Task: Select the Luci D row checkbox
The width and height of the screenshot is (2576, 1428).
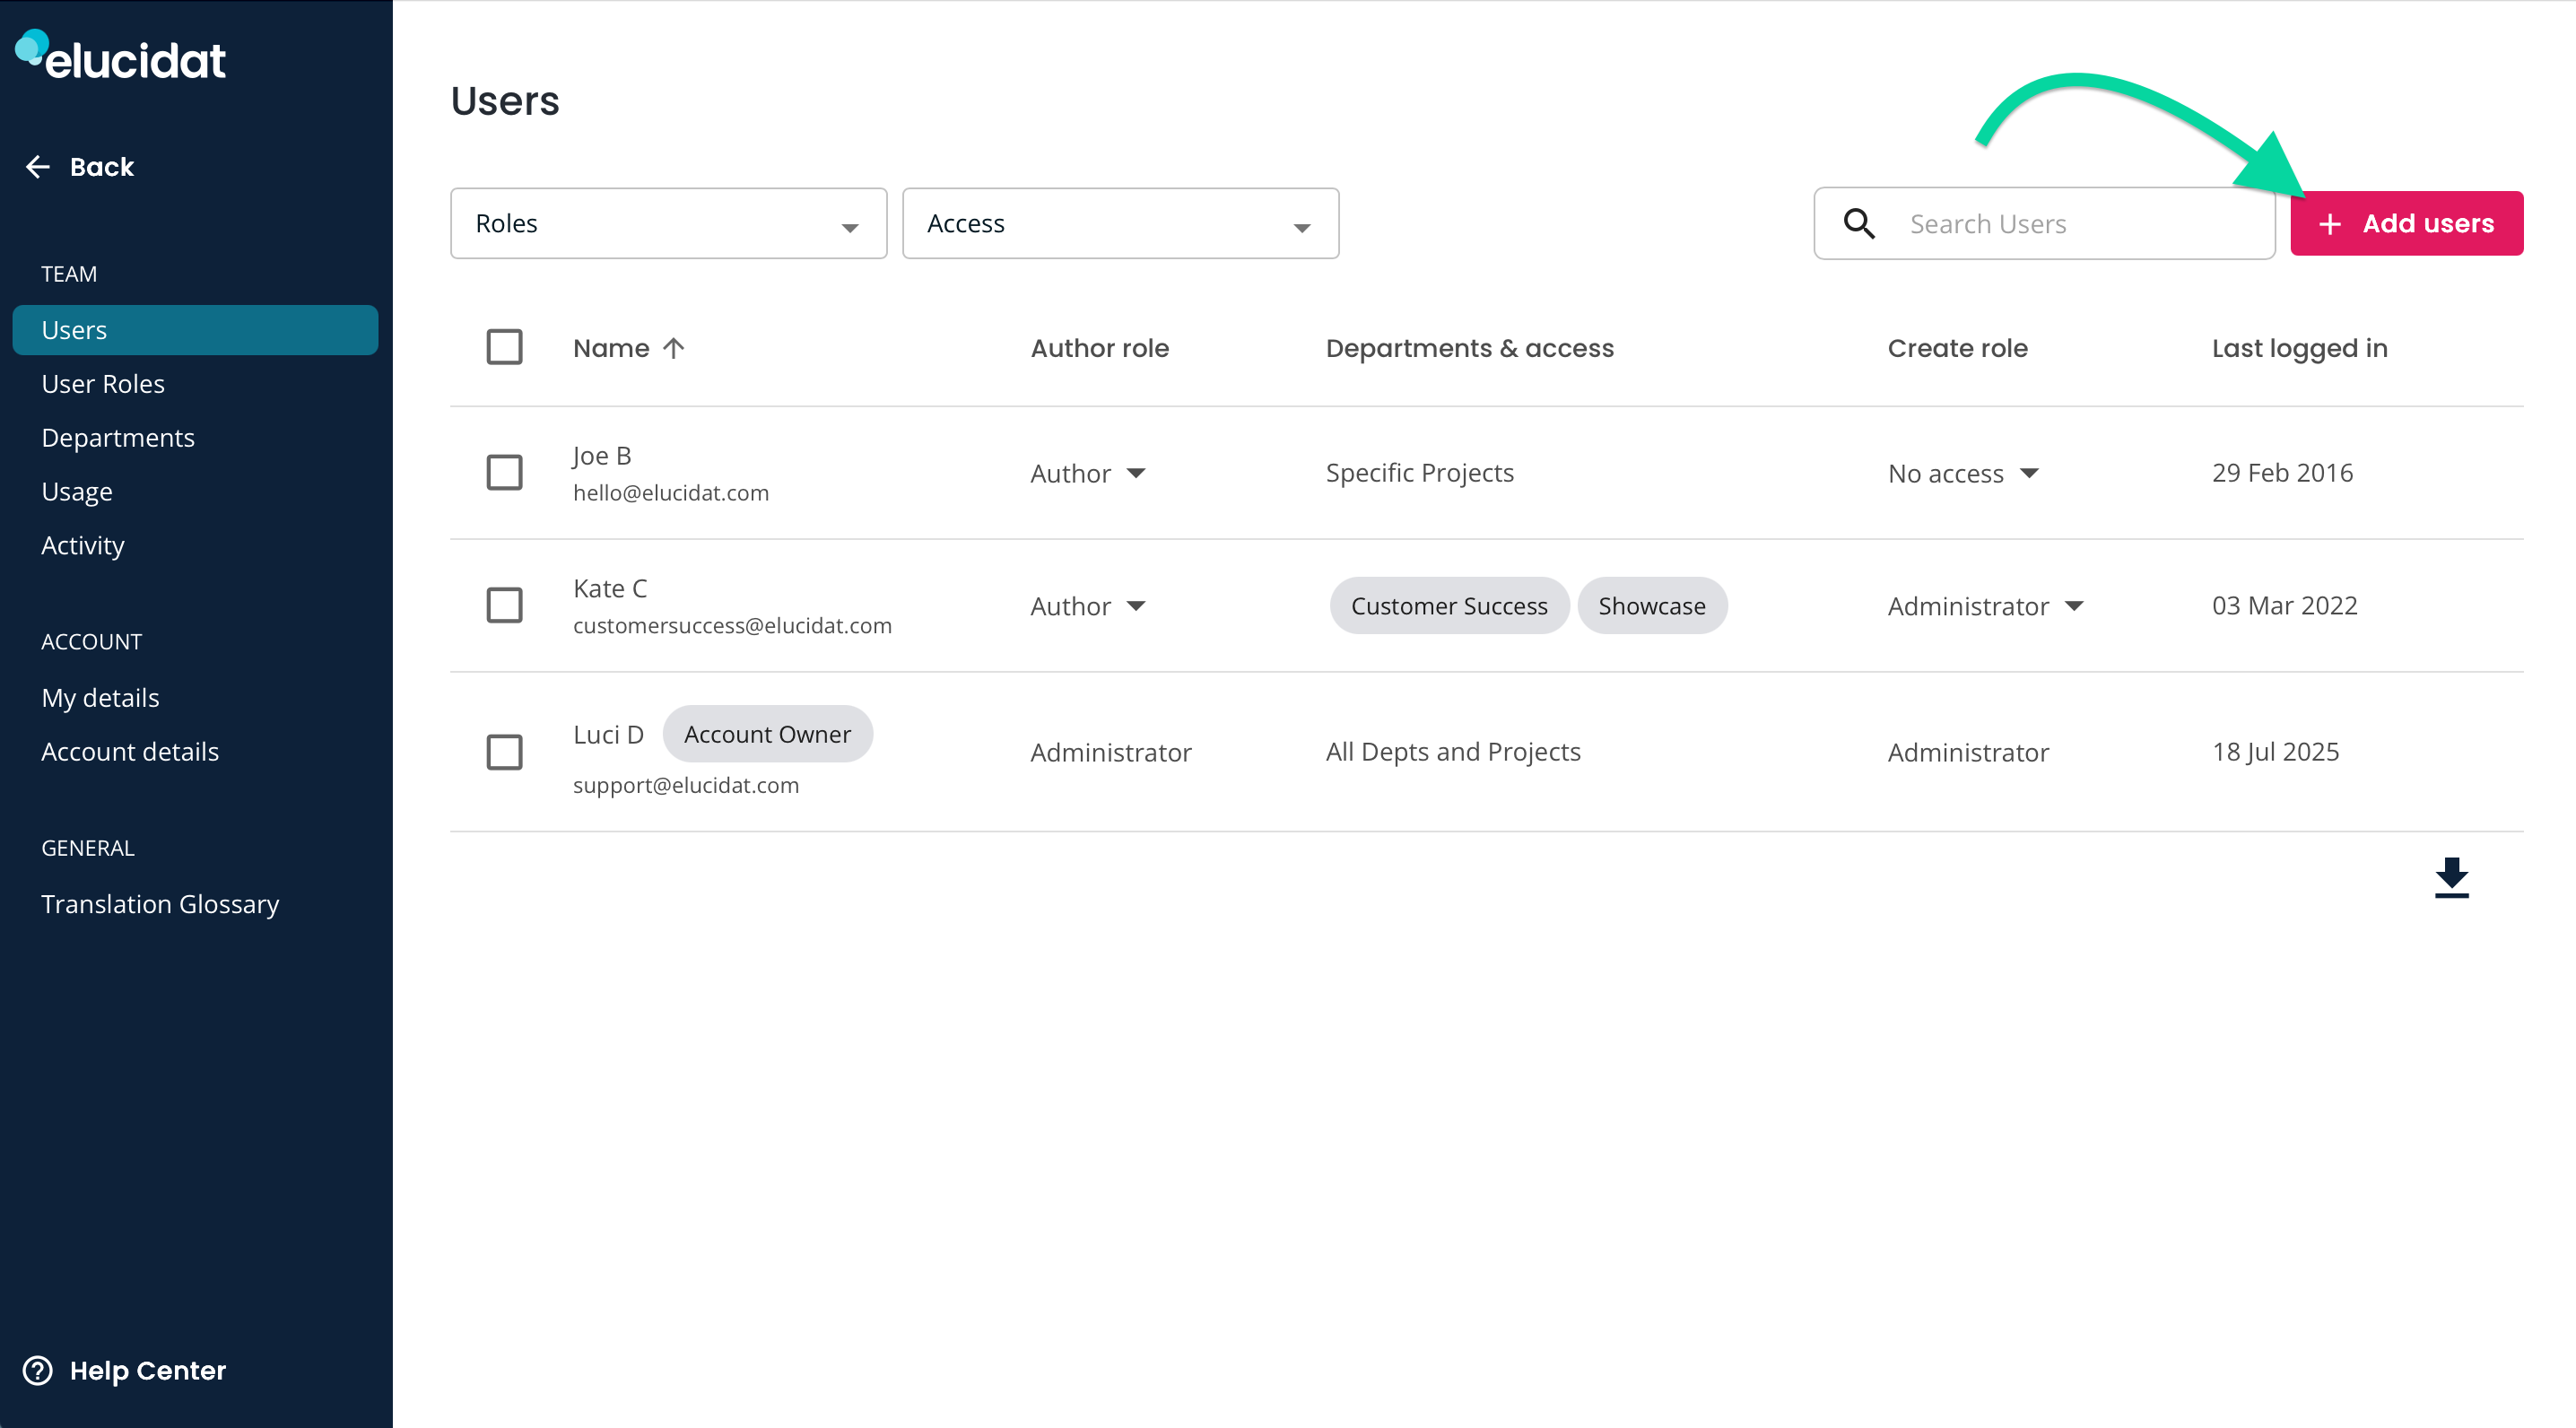Action: click(504, 752)
